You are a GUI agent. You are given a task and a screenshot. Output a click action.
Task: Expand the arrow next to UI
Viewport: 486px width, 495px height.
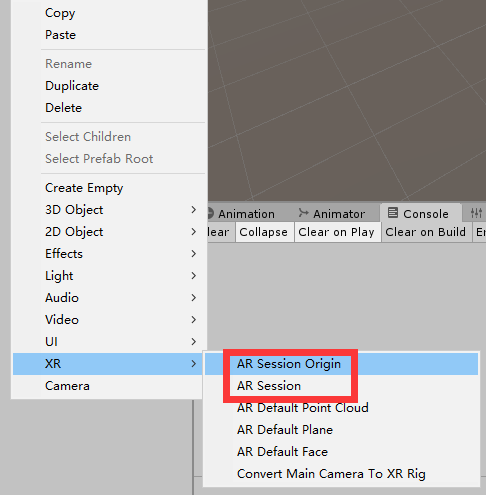click(x=194, y=342)
